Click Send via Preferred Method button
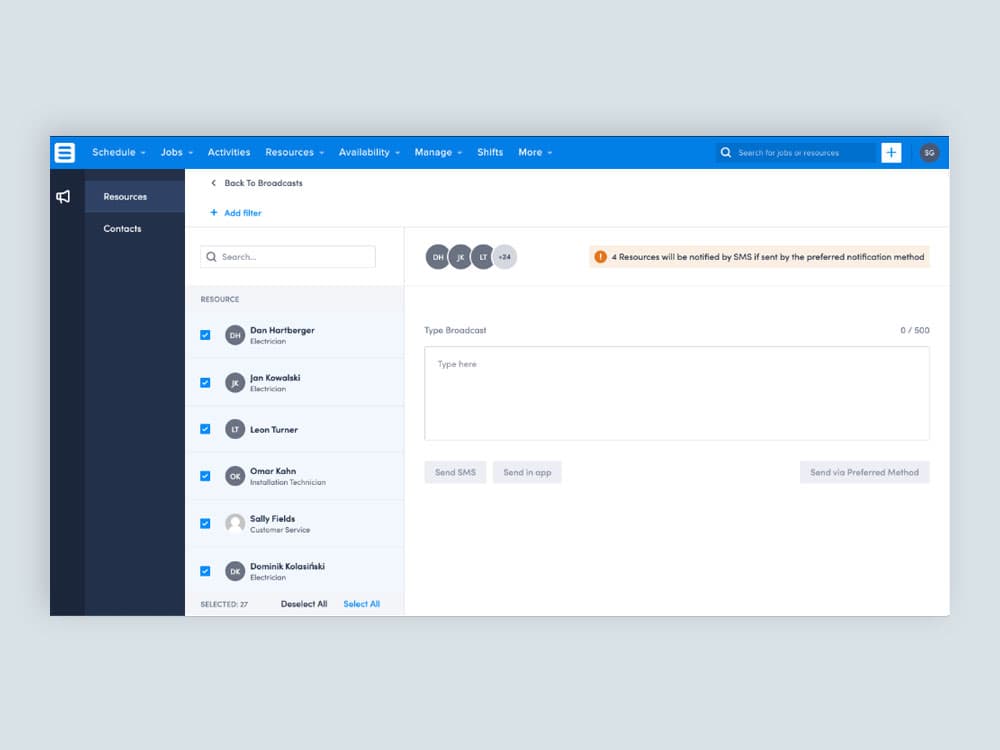 point(864,473)
